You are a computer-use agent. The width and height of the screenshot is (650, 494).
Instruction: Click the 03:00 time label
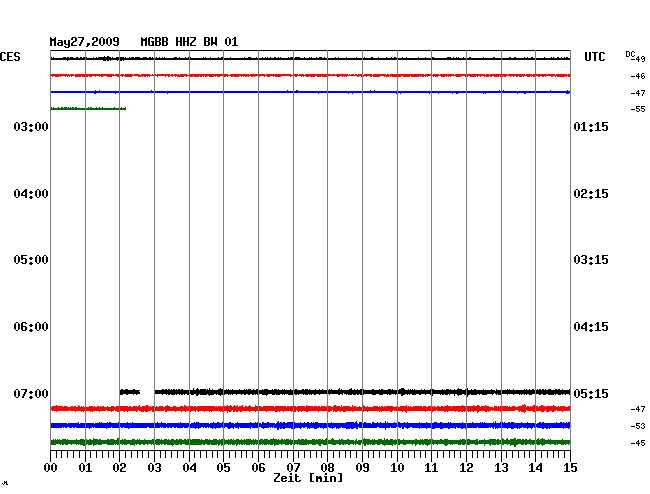(x=31, y=126)
